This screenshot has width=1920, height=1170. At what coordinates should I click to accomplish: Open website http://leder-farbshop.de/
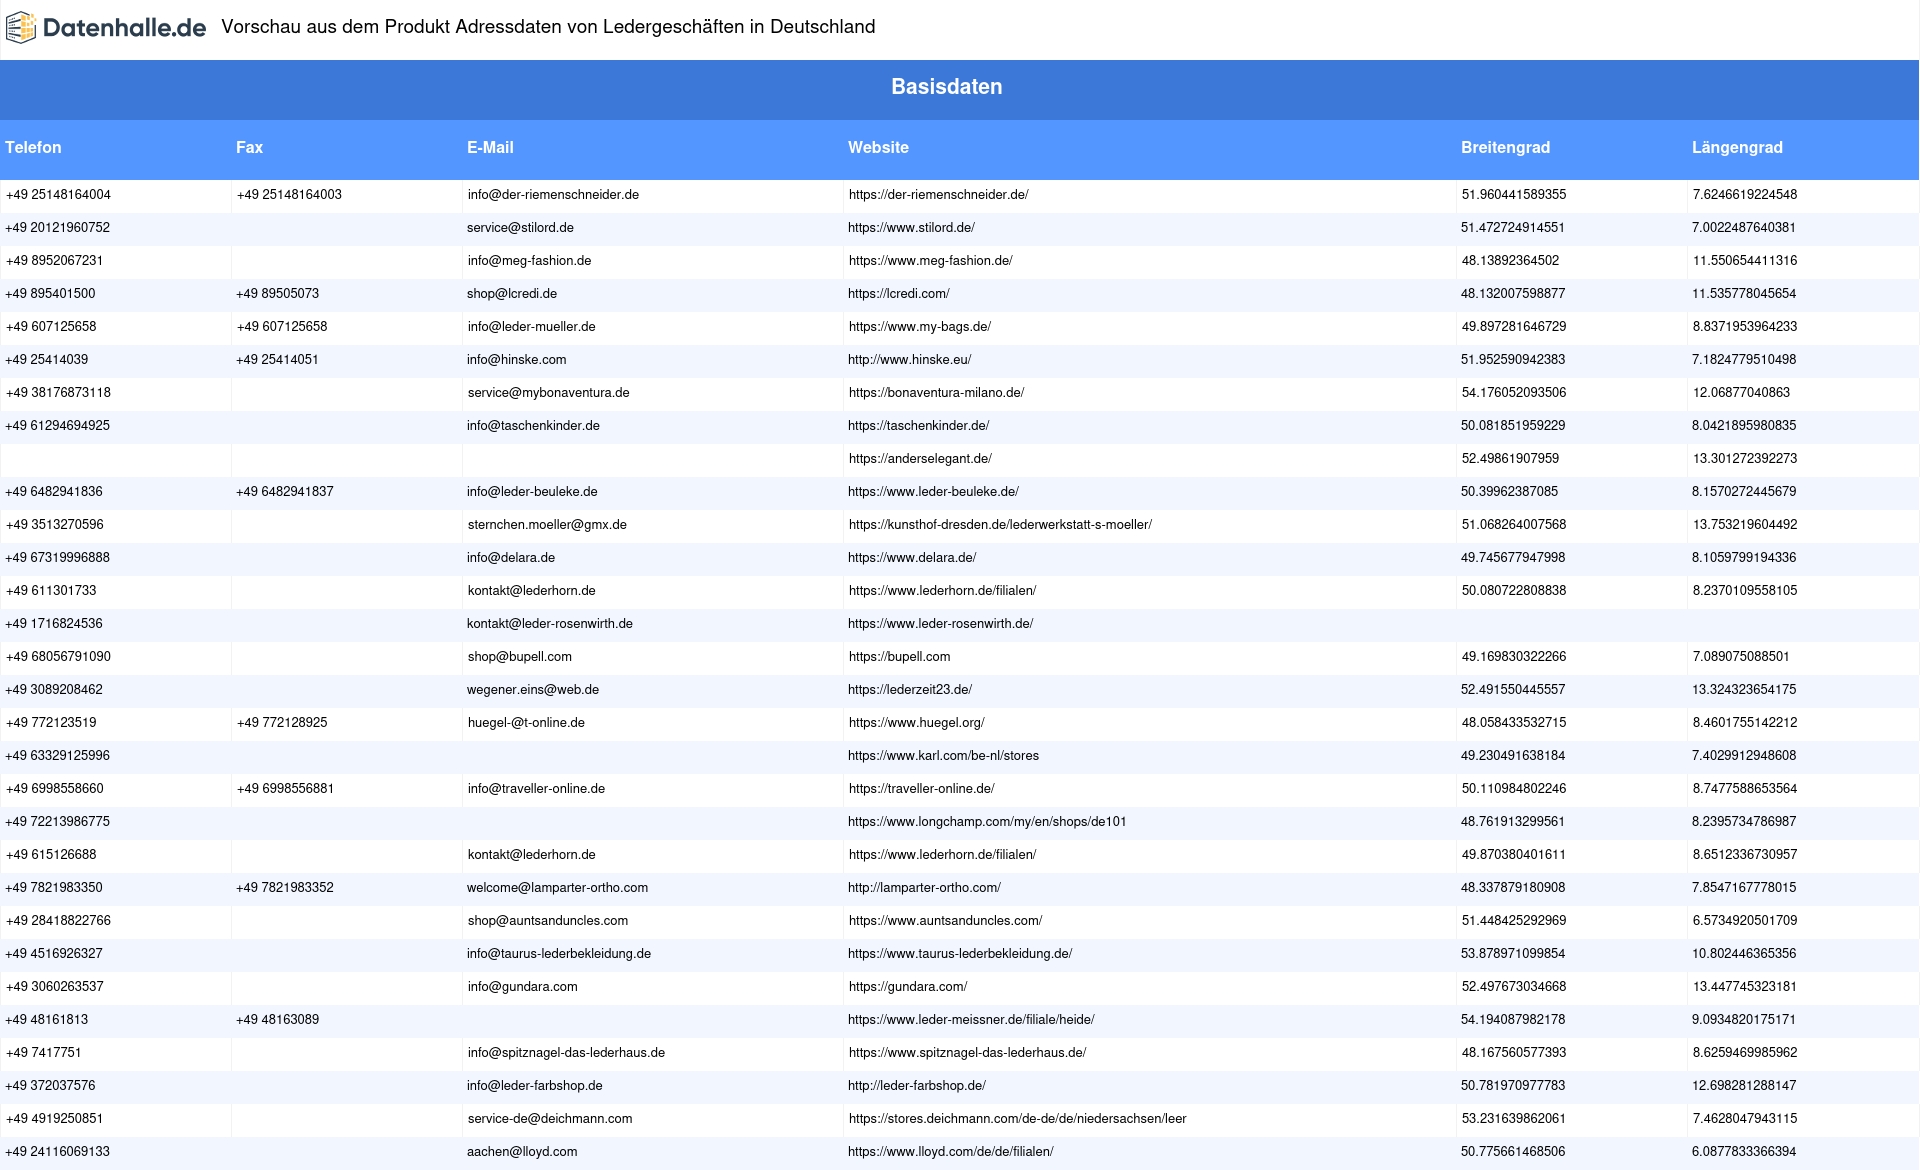pos(917,1086)
